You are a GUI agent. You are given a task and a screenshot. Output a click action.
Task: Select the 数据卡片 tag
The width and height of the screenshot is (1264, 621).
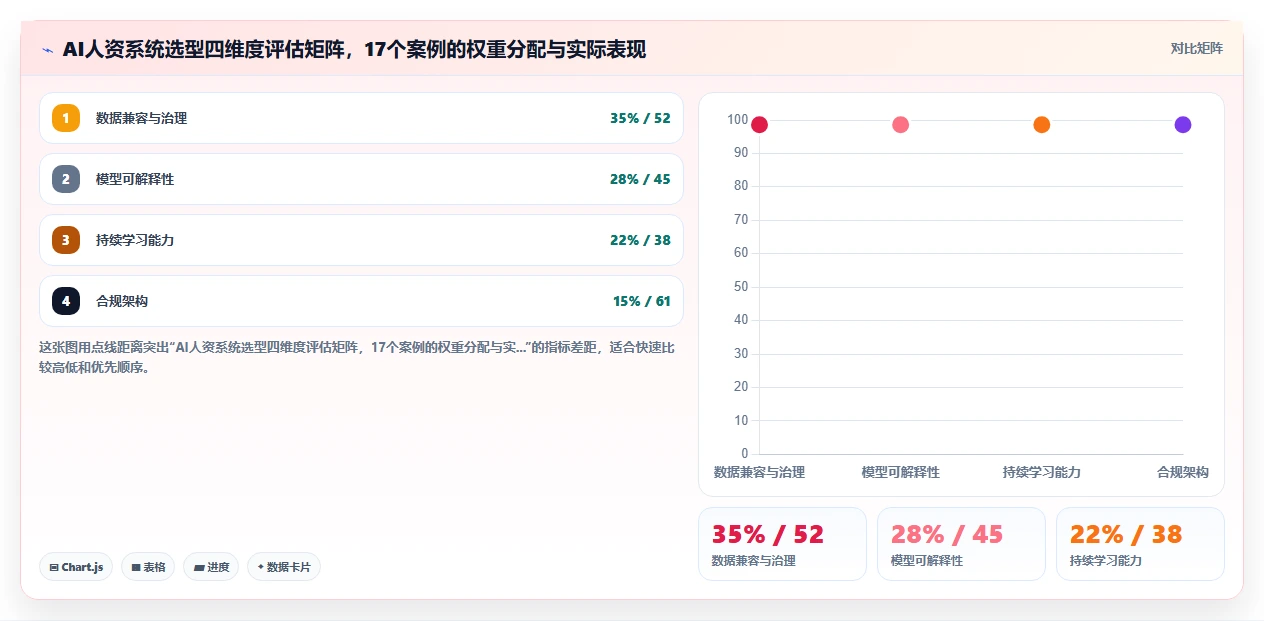(x=284, y=567)
